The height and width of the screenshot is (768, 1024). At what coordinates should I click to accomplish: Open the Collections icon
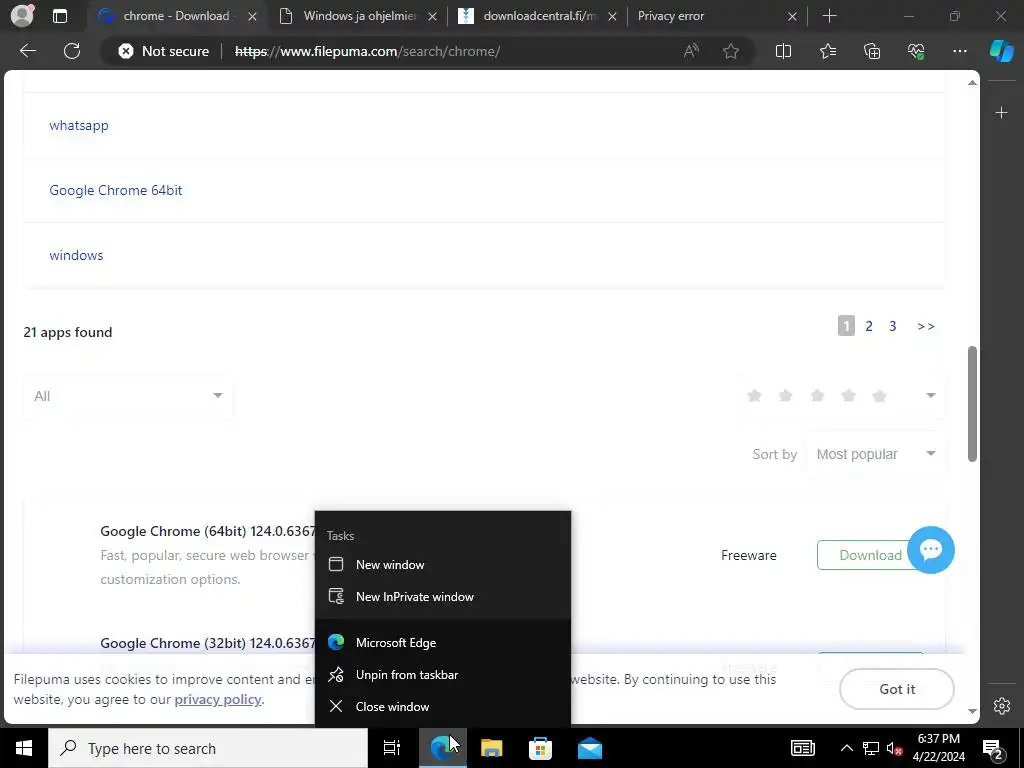(872, 51)
